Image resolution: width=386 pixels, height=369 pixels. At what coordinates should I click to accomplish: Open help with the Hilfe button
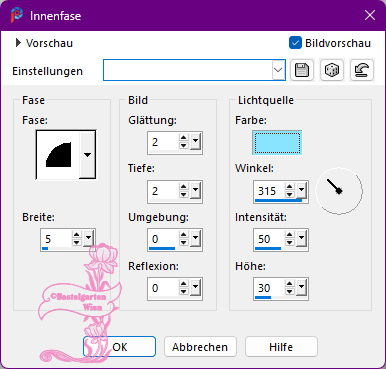point(281,347)
